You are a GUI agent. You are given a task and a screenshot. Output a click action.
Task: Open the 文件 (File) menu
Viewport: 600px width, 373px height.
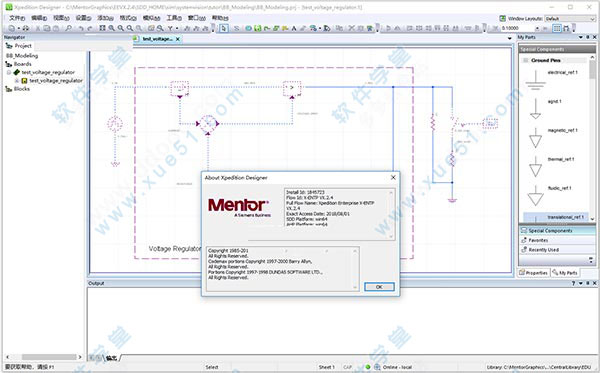click(17, 18)
